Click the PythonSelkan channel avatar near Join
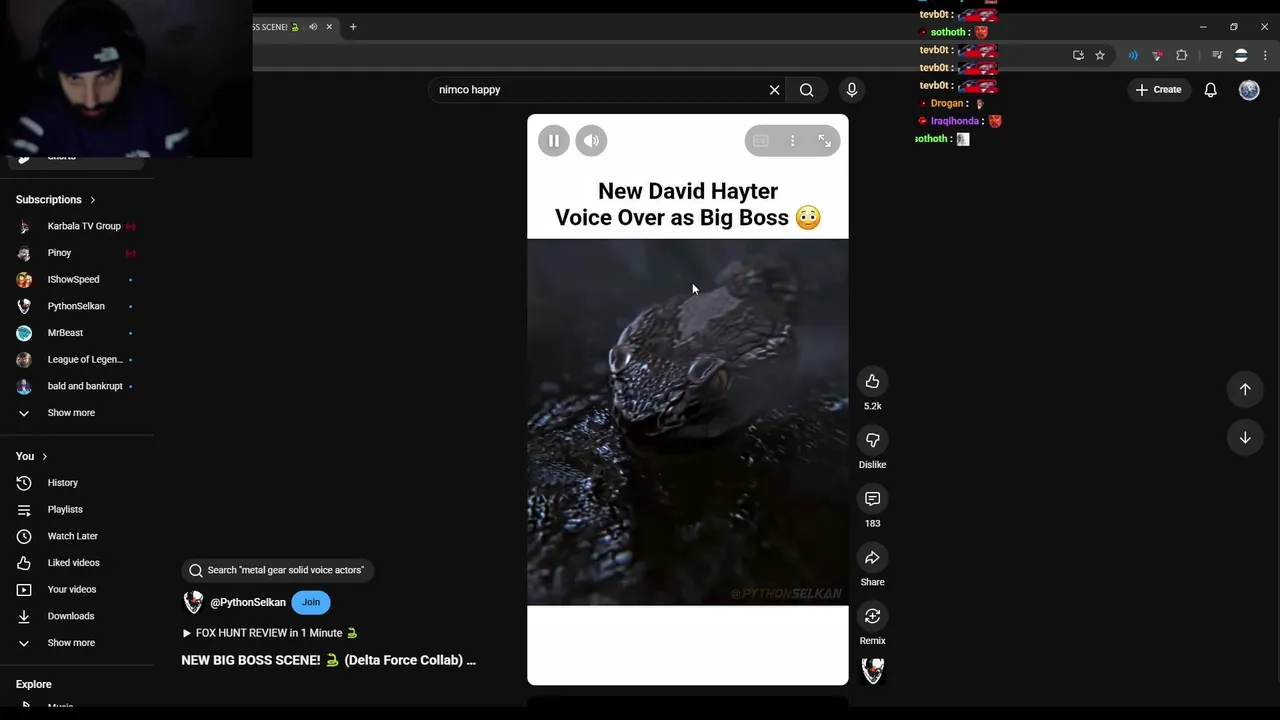 point(193,602)
